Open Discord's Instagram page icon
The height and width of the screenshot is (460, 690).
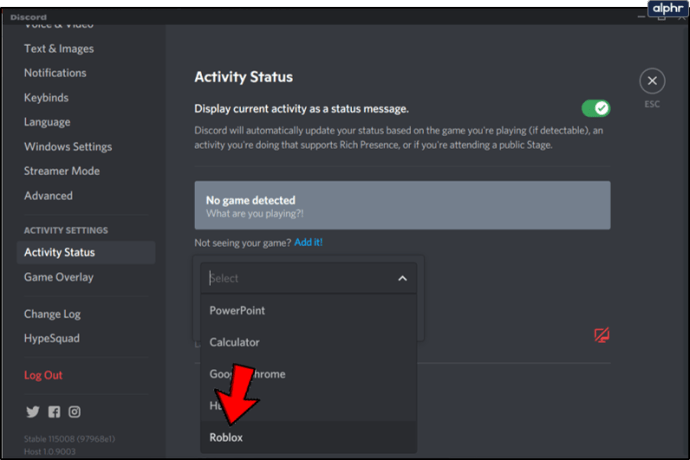[74, 412]
